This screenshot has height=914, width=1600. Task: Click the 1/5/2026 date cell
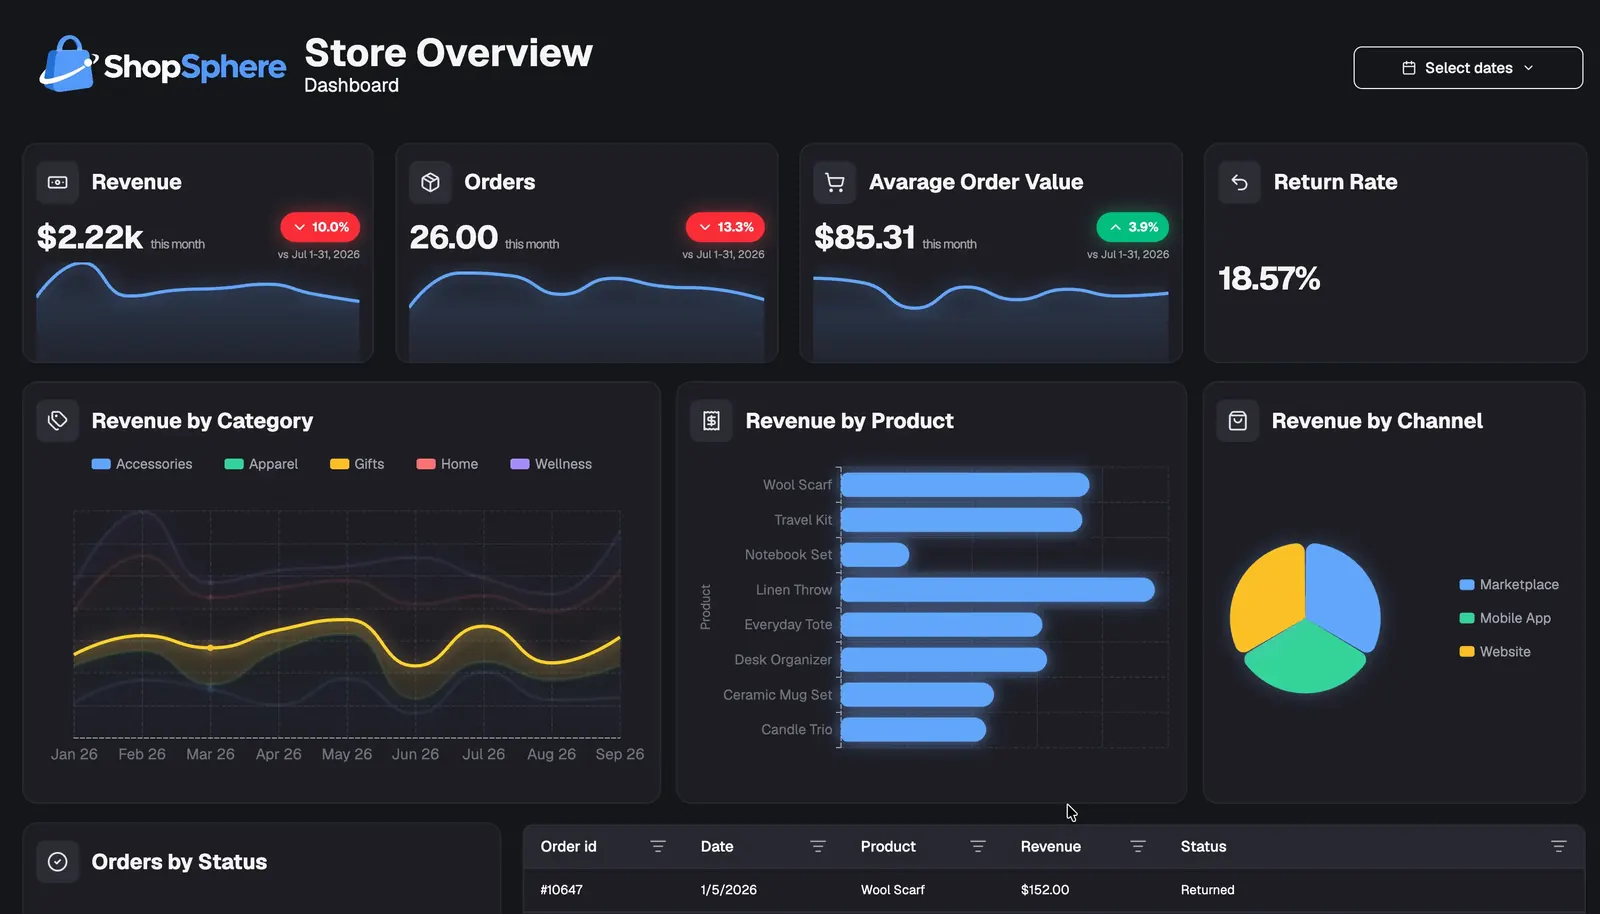point(728,890)
